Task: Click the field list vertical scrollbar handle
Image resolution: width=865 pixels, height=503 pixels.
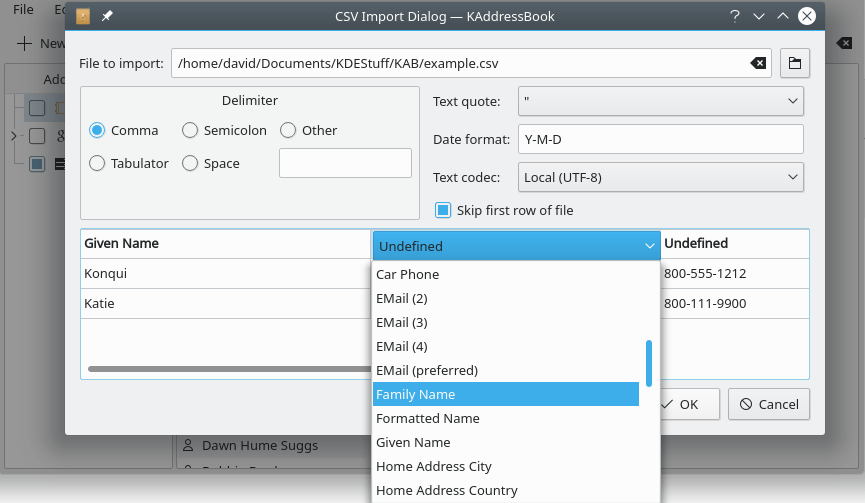Action: click(649, 363)
